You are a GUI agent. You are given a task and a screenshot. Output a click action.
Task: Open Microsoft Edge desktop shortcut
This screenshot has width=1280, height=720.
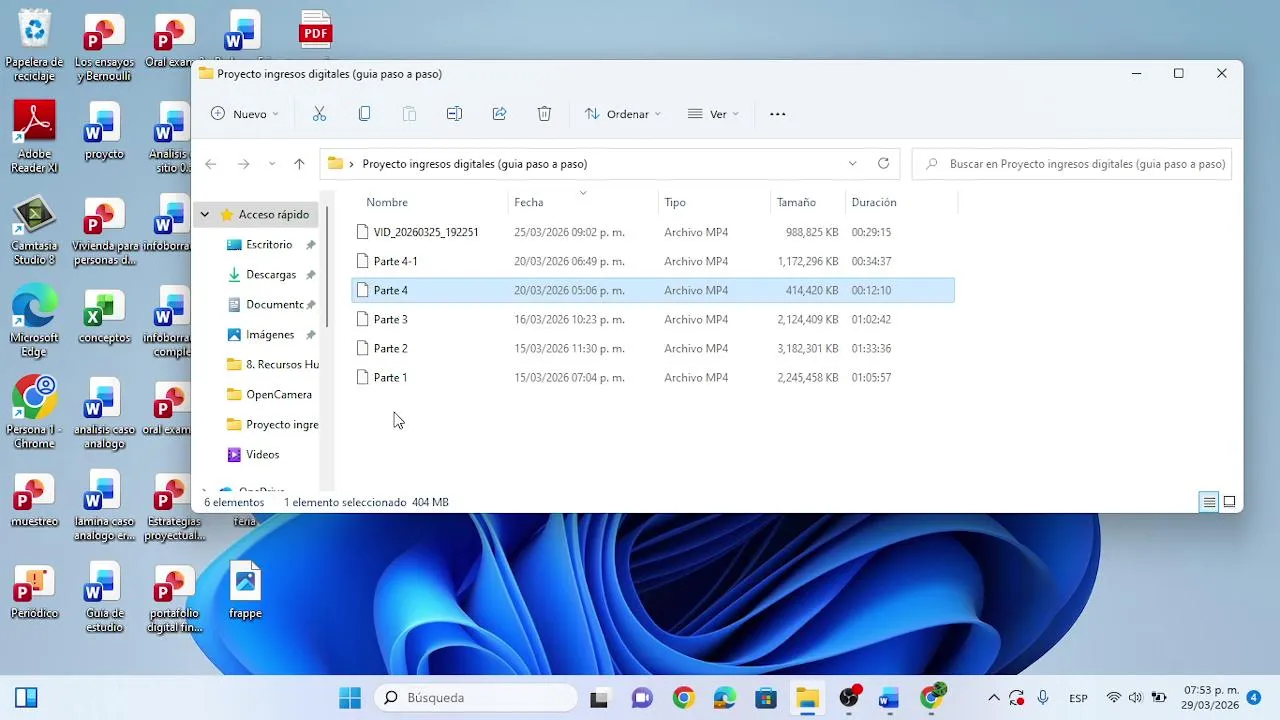[34, 321]
